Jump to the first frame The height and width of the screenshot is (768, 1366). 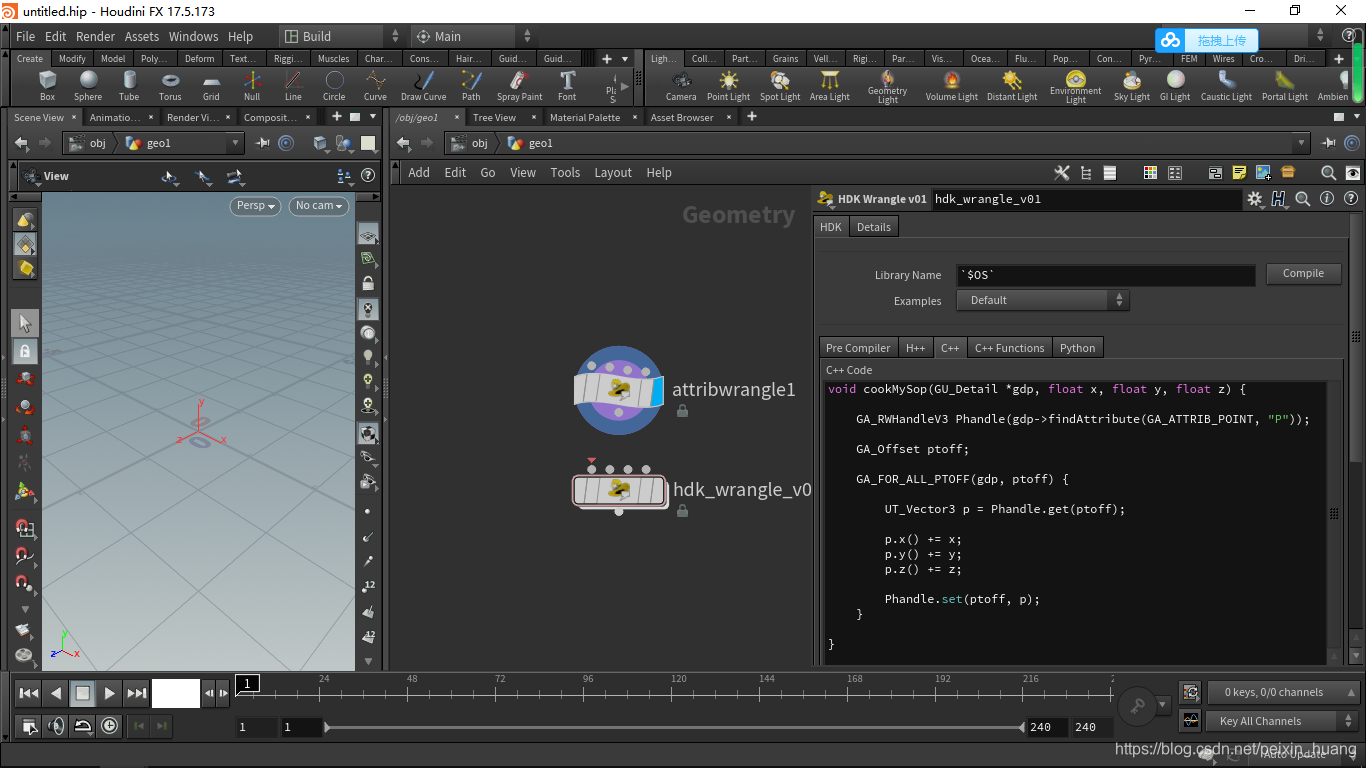pos(29,693)
